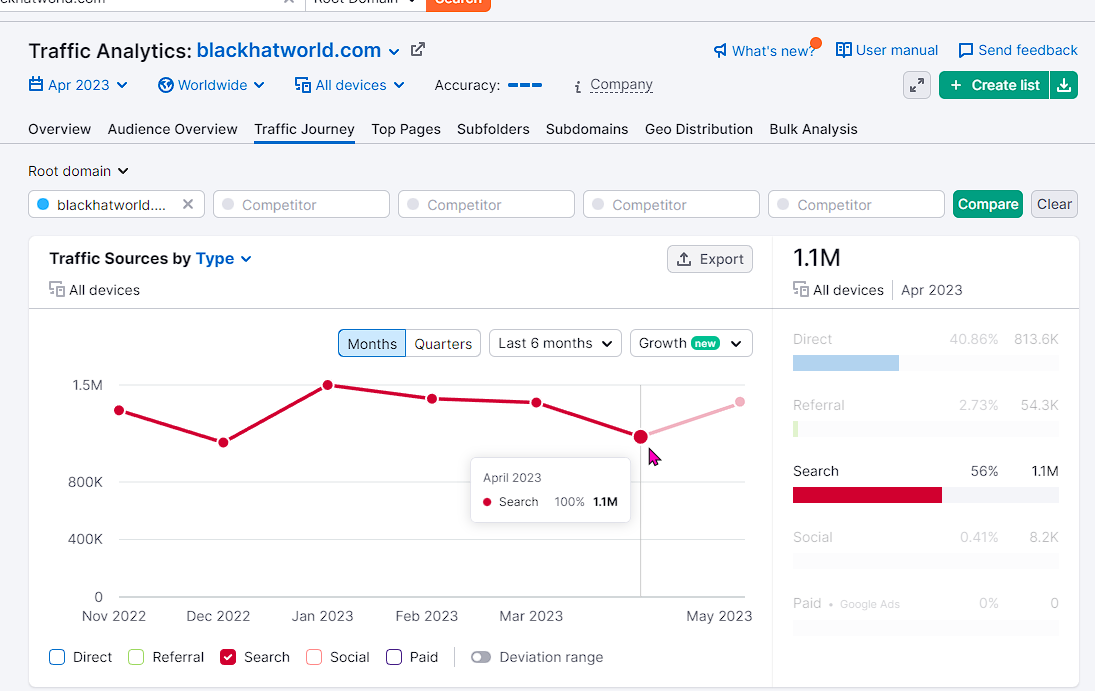Viewport: 1095px width, 691px height.
Task: Click the What's new megaphone icon
Action: [x=720, y=50]
